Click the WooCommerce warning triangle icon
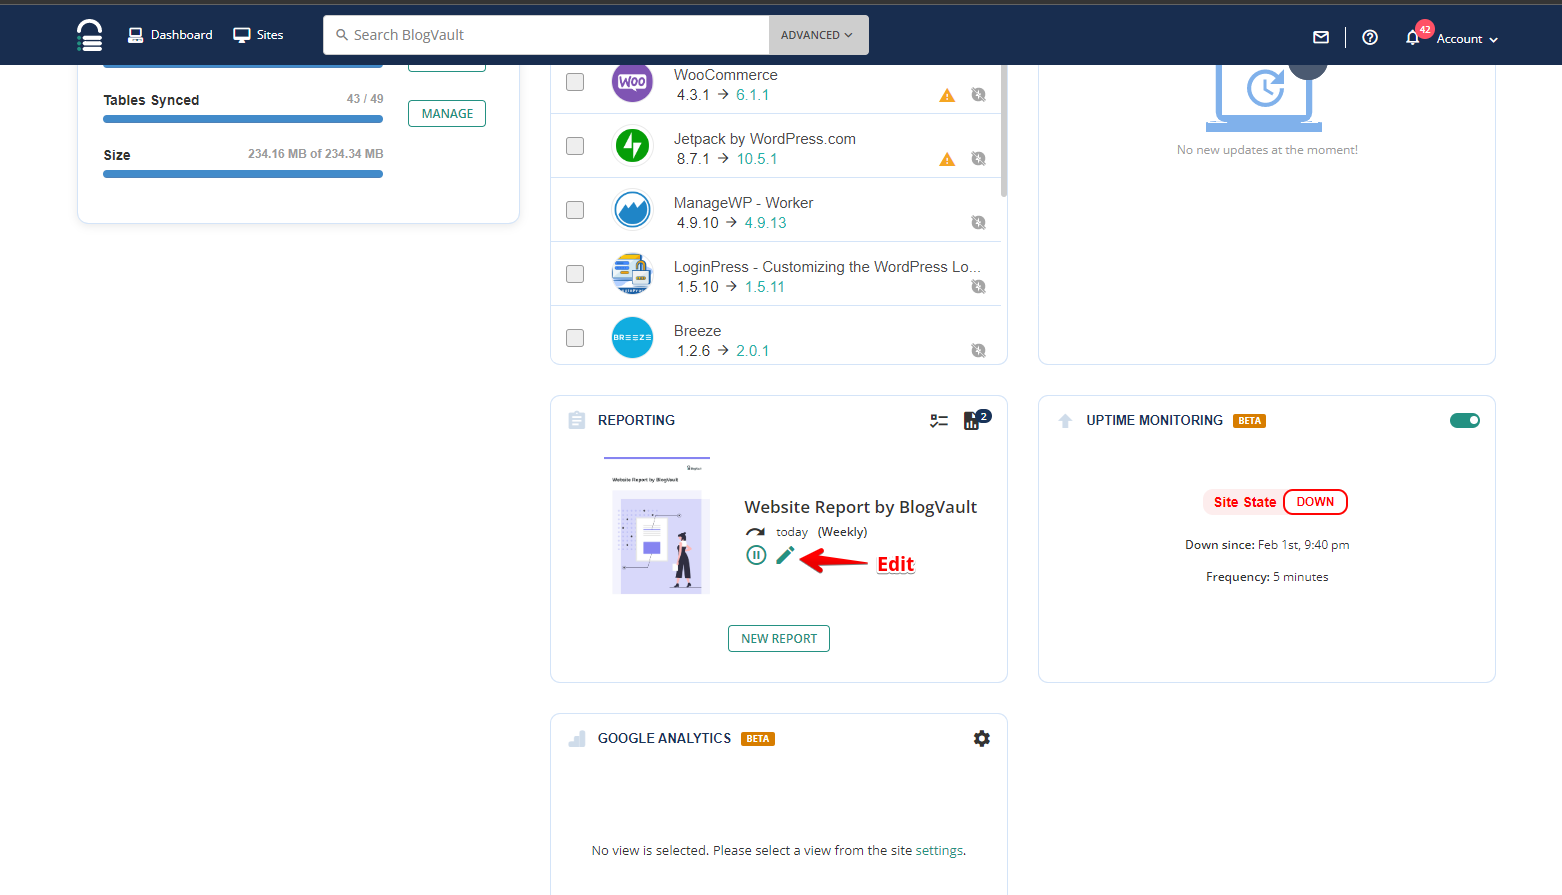Screen dimensions: 1562x895 947,96
